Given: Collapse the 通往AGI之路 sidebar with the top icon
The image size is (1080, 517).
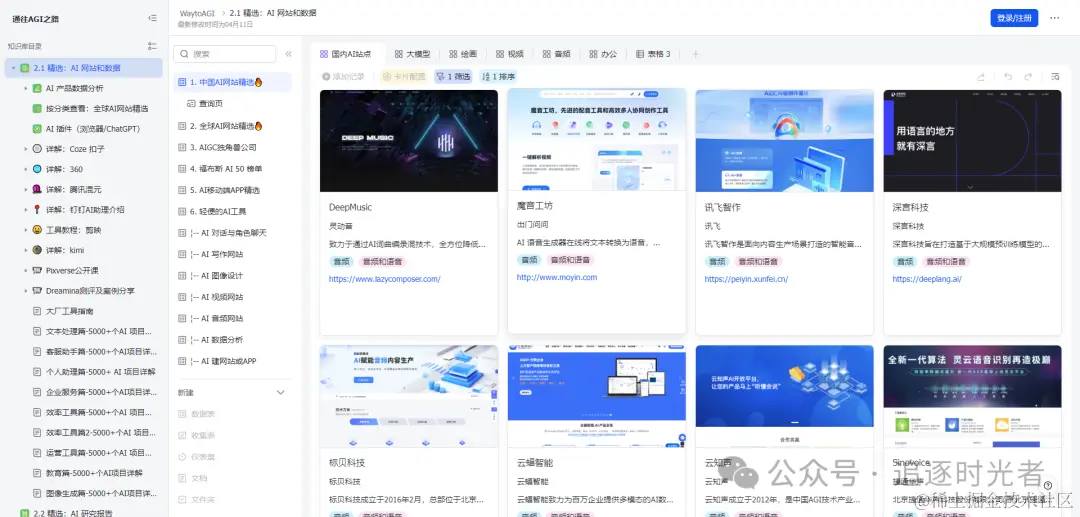Looking at the screenshot, I should click(152, 19).
